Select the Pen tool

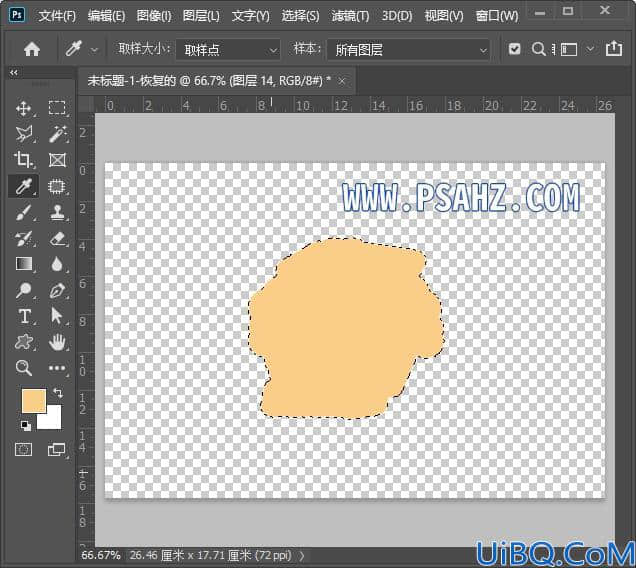coord(57,290)
